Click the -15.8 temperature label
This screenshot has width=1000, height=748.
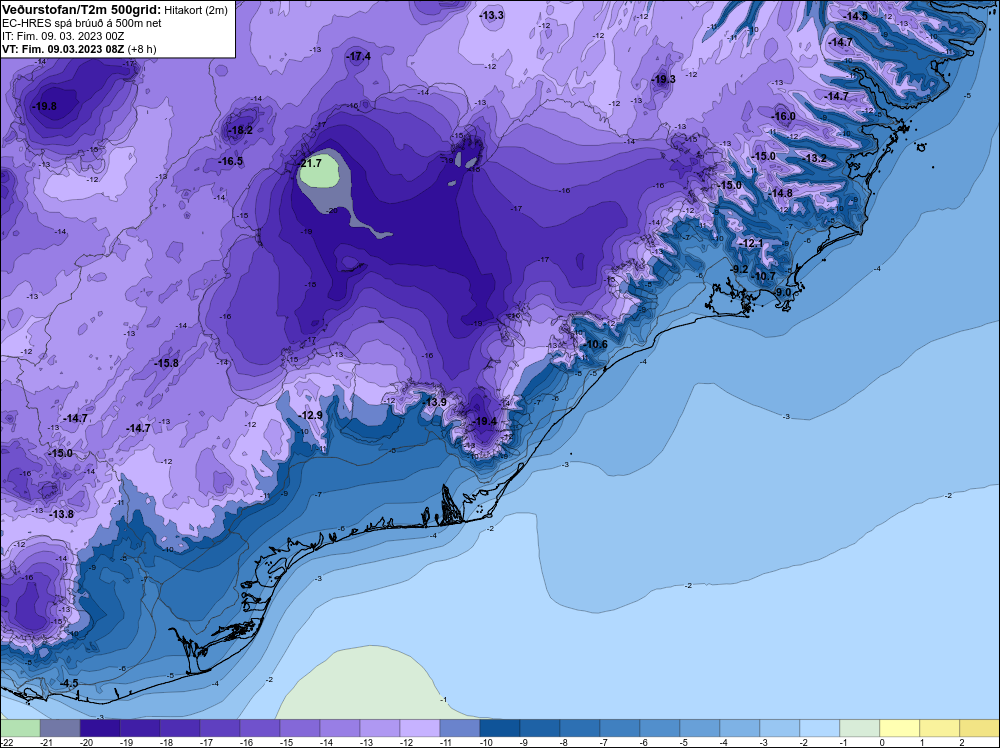[x=166, y=363]
